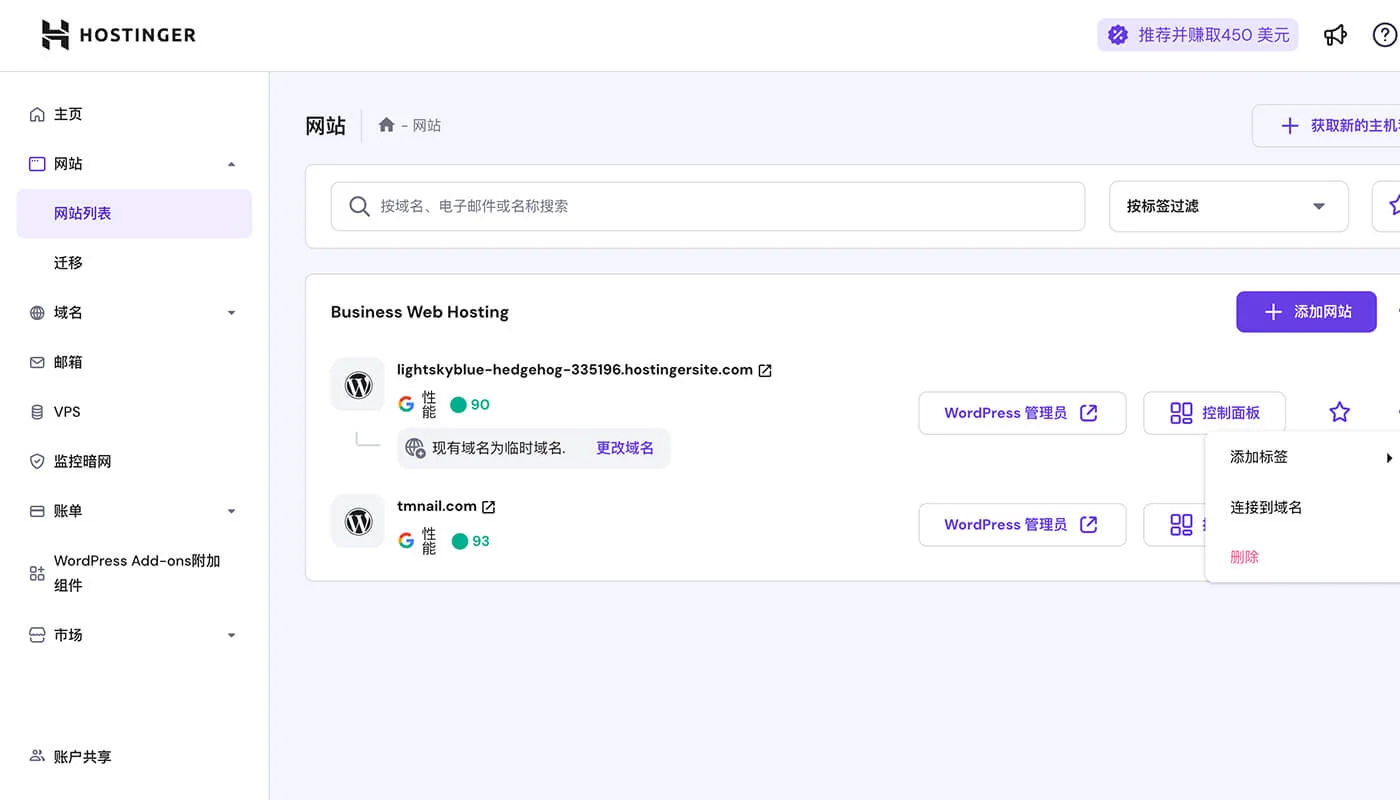Click the Hostinger logo
Viewport: 1400px width, 800px height.
click(115, 34)
